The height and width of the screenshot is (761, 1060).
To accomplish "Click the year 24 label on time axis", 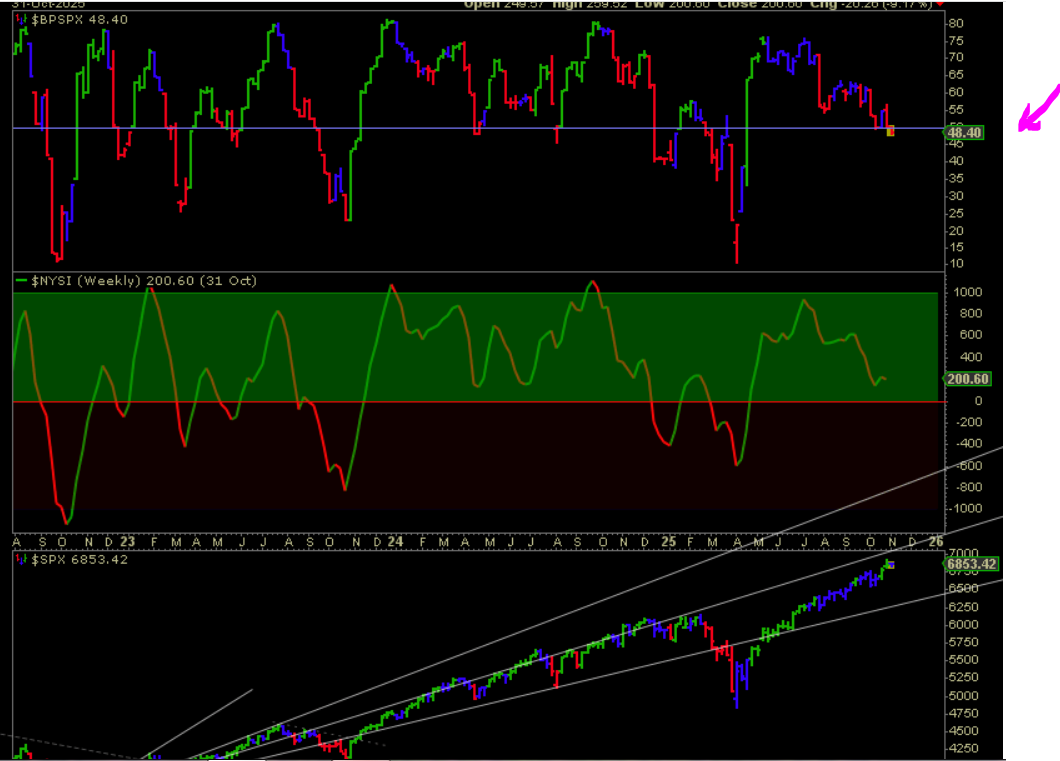I will [x=395, y=541].
